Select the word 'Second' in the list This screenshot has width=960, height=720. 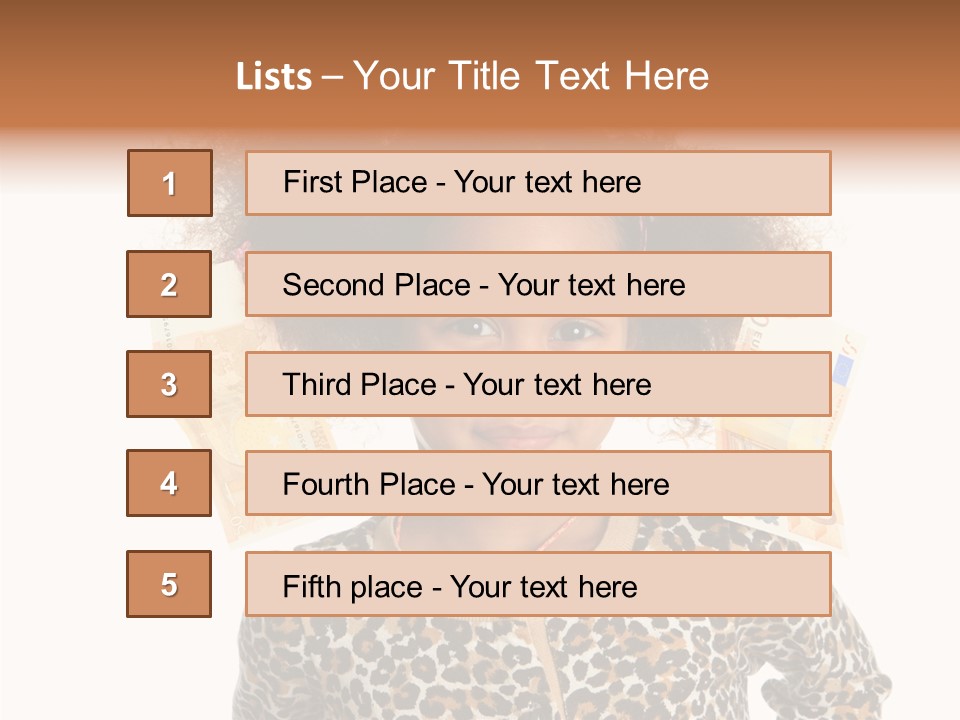(333, 285)
